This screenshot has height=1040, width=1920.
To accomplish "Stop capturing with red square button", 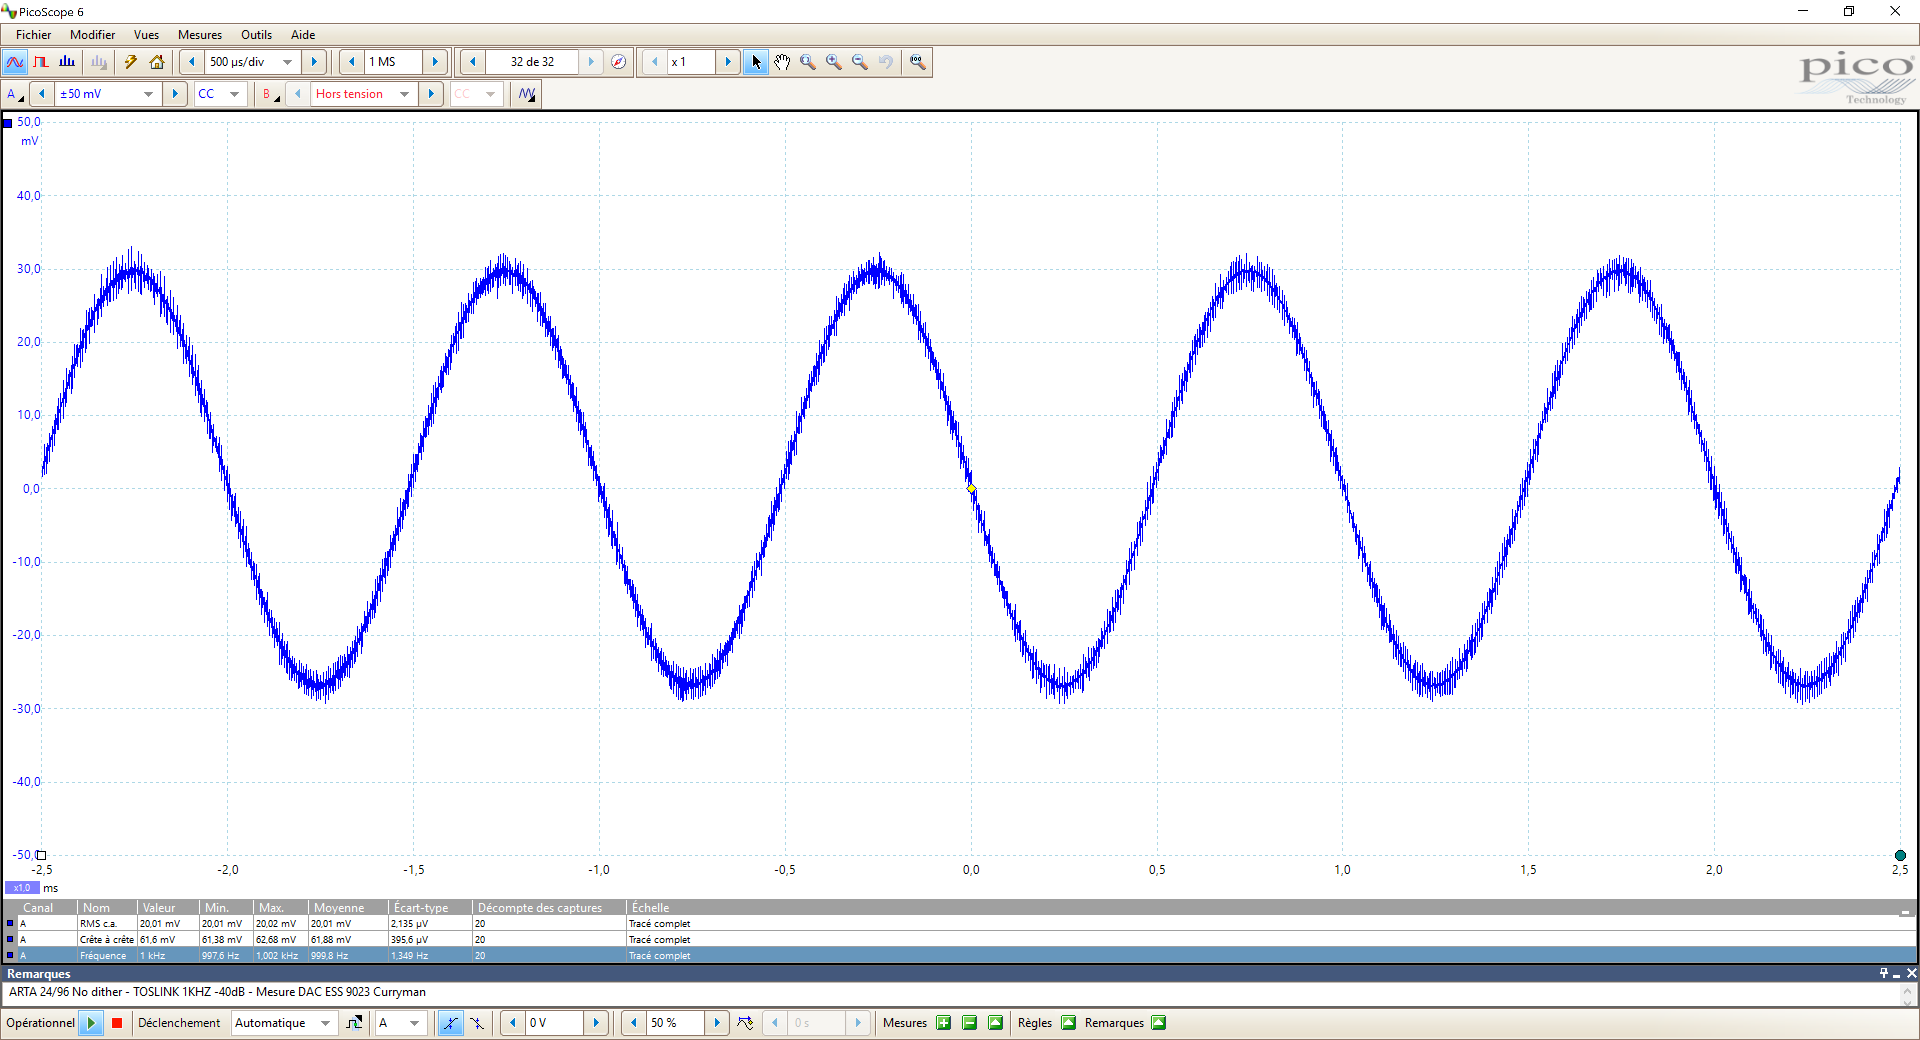I will tap(117, 1023).
